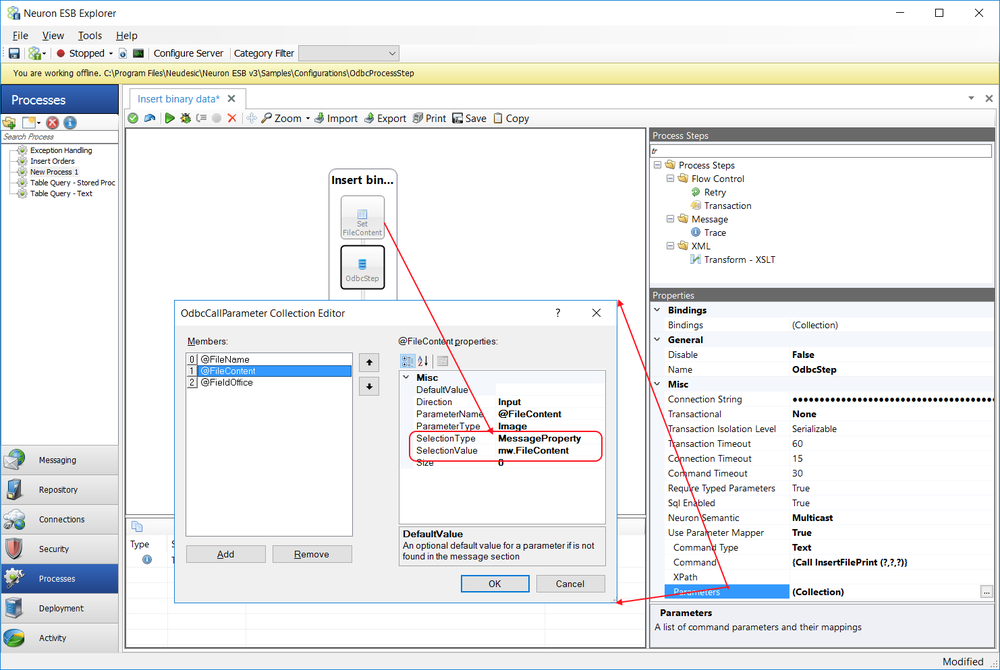The height and width of the screenshot is (670, 1000).
Task: Click the red X delete icon in designer toolbar
Action: coord(232,118)
